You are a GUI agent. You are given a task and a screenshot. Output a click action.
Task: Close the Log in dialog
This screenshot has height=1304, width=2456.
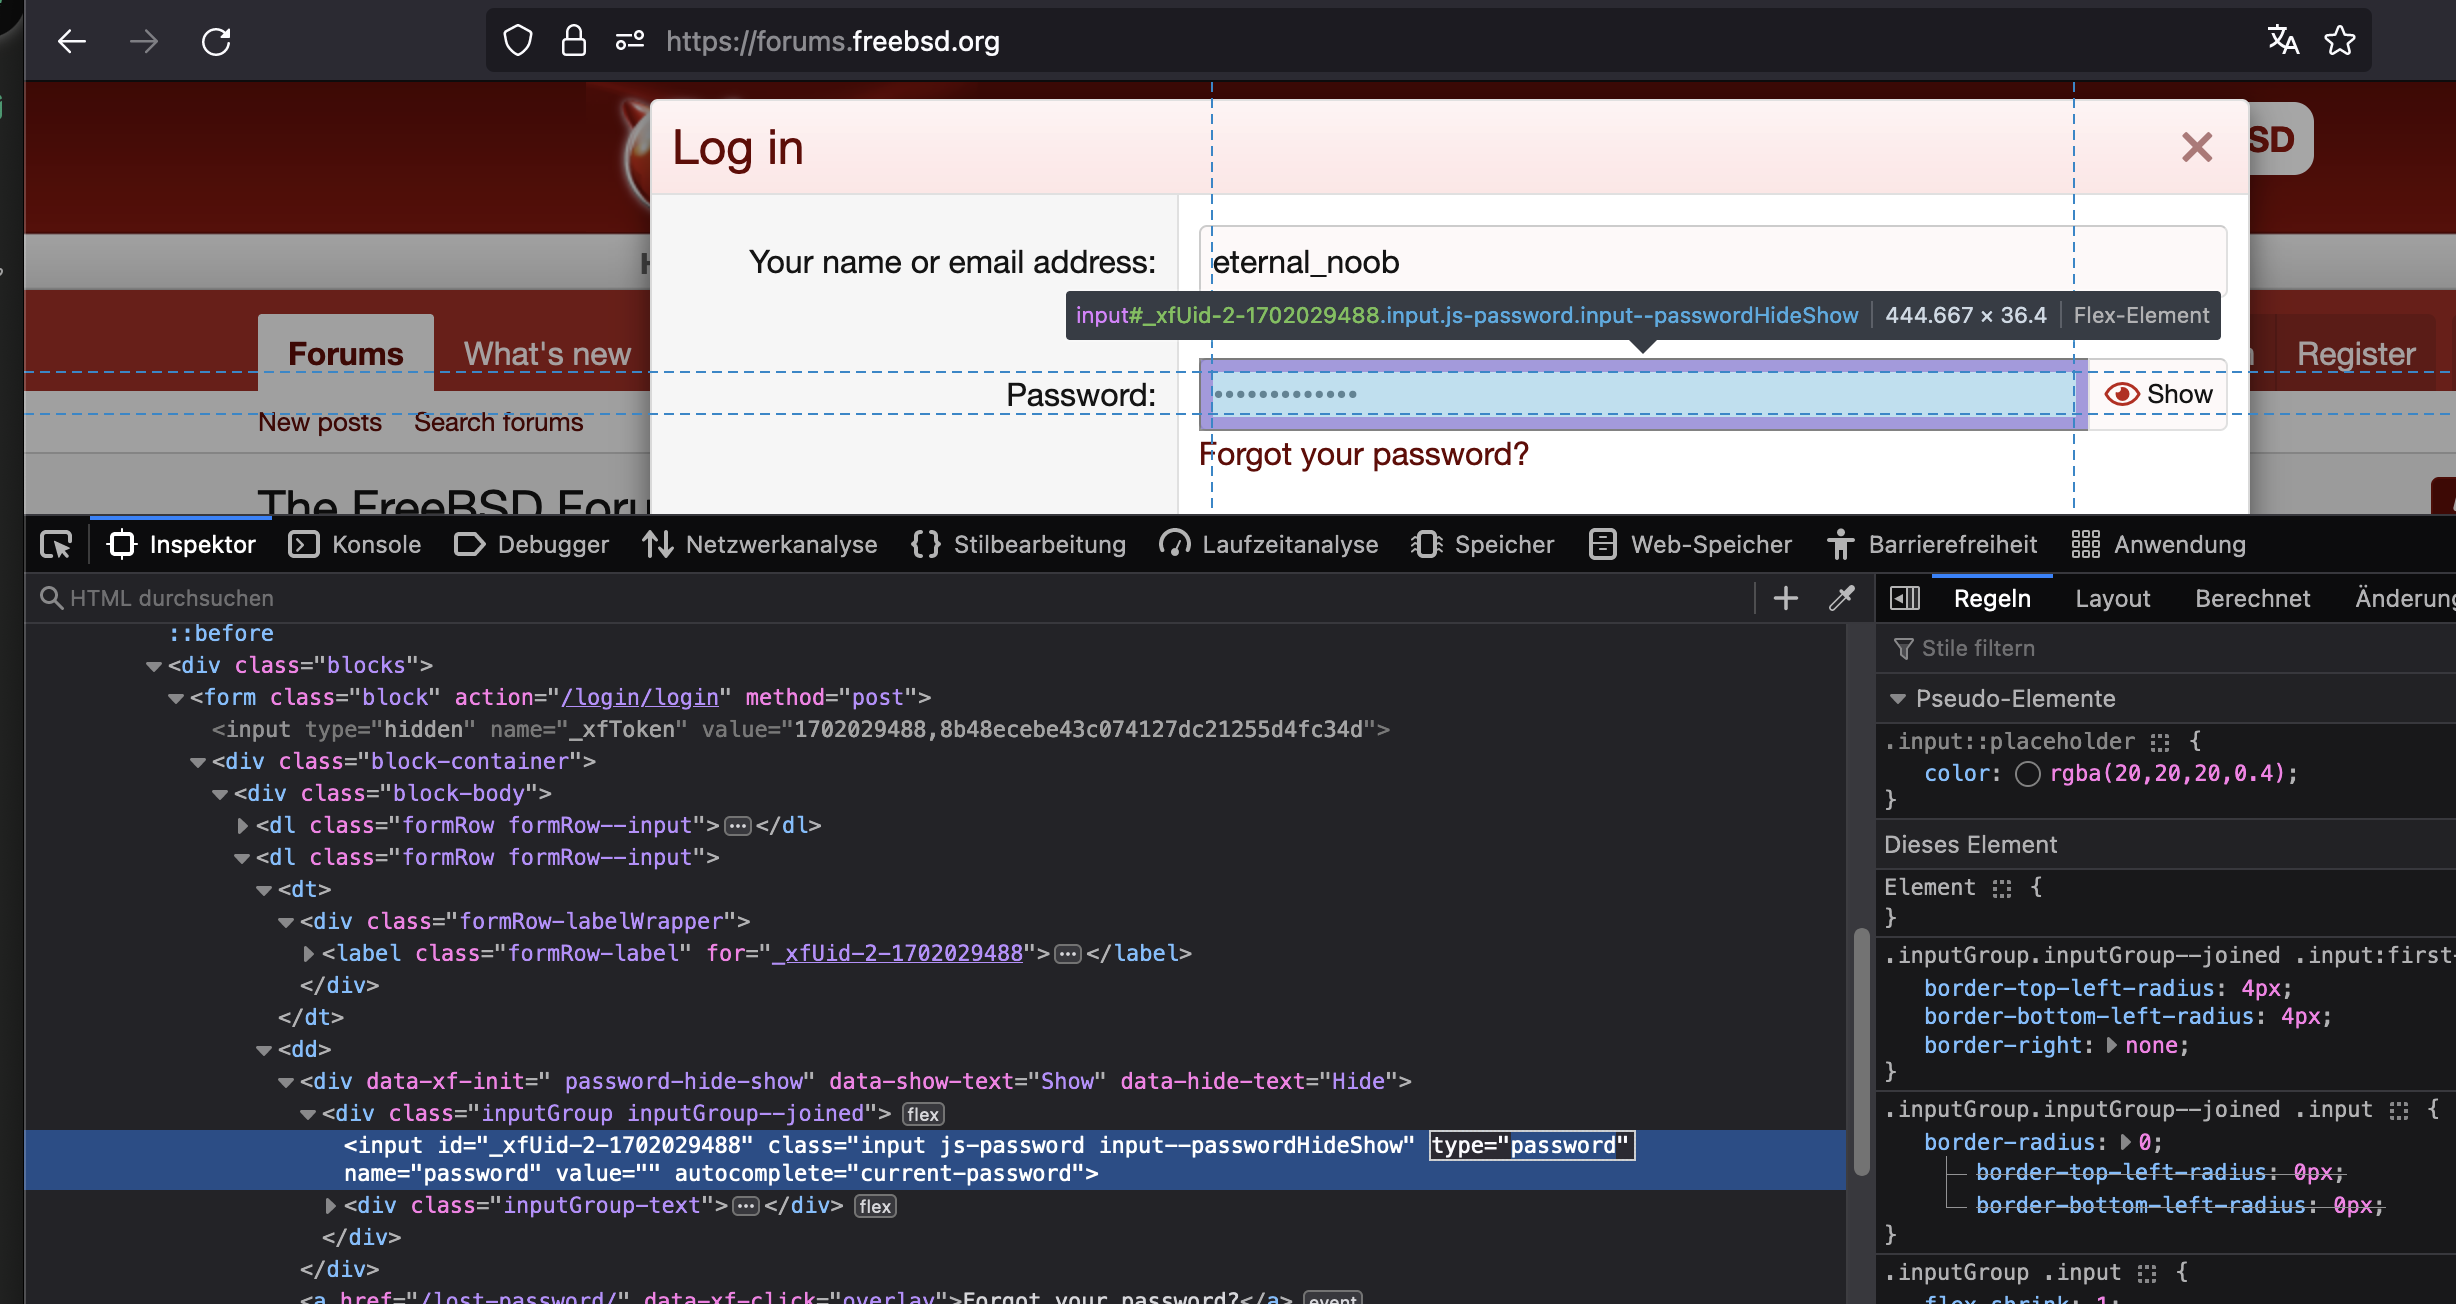(x=2196, y=147)
